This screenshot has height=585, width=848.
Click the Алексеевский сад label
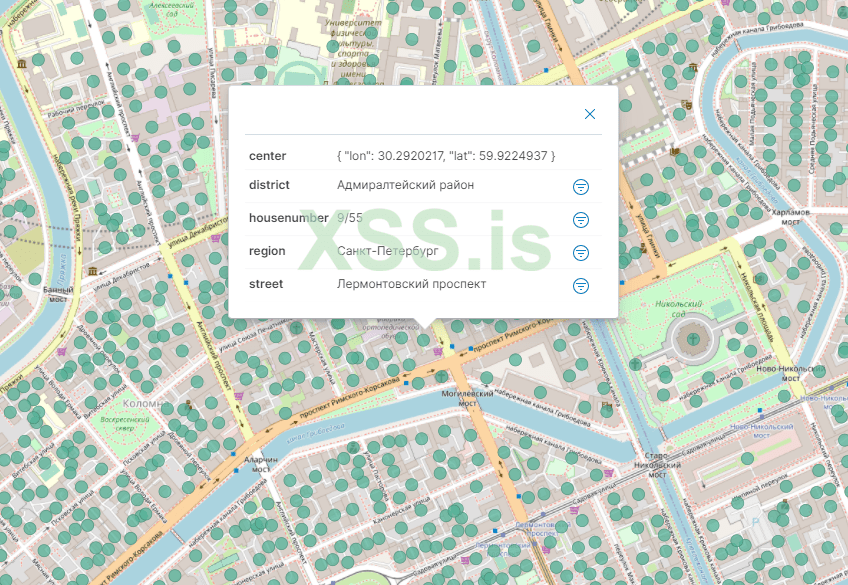point(171,9)
